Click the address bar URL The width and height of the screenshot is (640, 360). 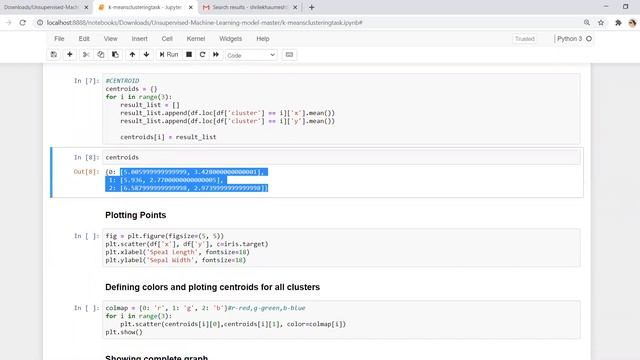click(204, 23)
